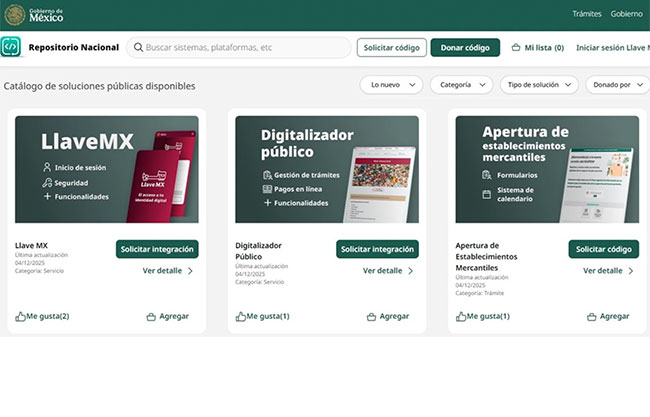
Task: Add Digitalizador Público via Agregar basket icon
Action: point(372,316)
